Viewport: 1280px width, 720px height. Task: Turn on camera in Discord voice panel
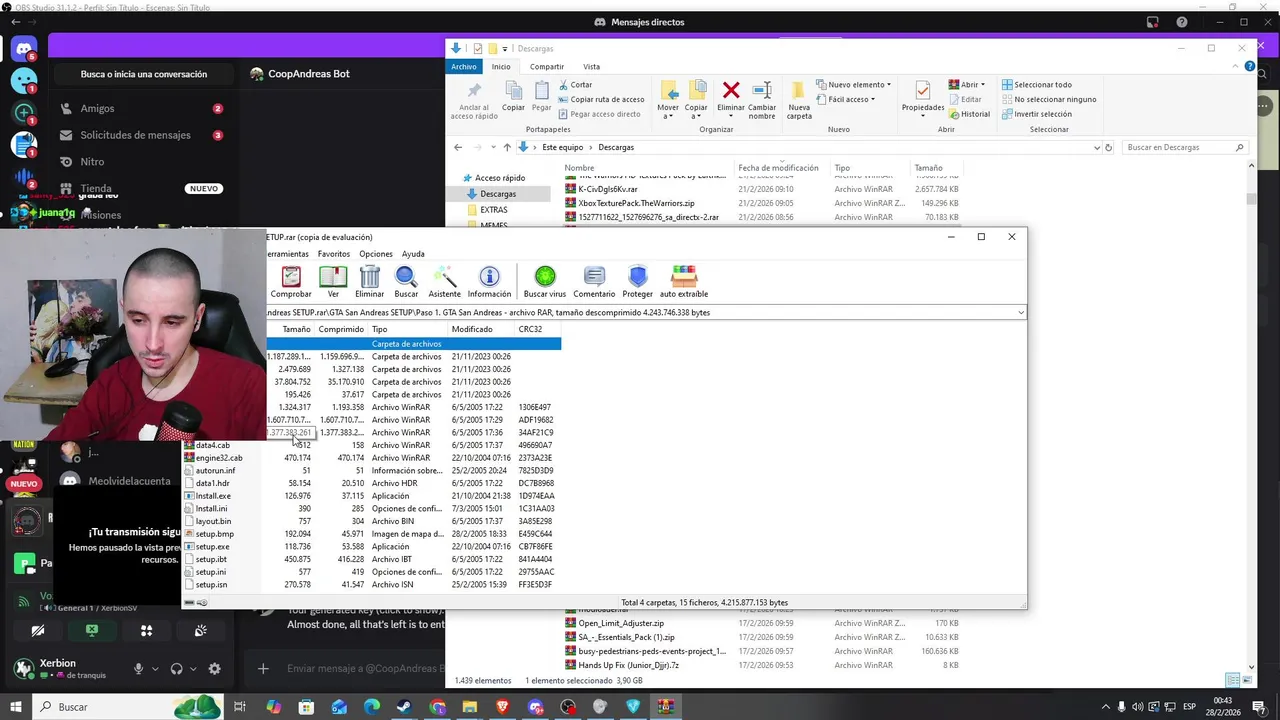pos(38,630)
